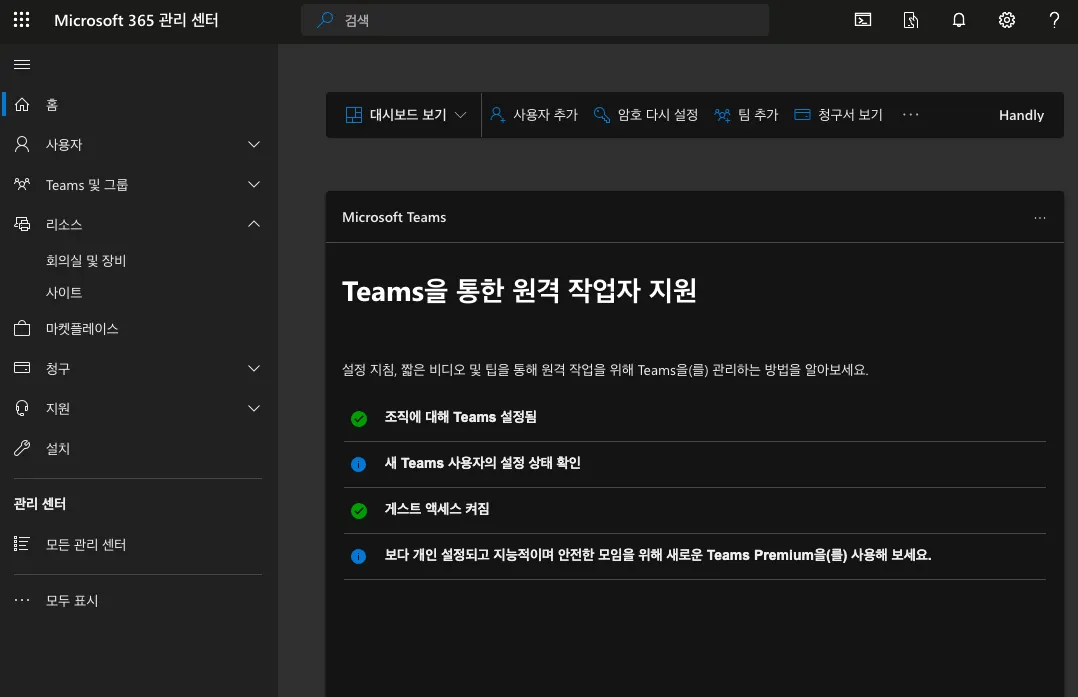Open 새 Teams 사용자의 설정 상태 확인 row

point(694,464)
